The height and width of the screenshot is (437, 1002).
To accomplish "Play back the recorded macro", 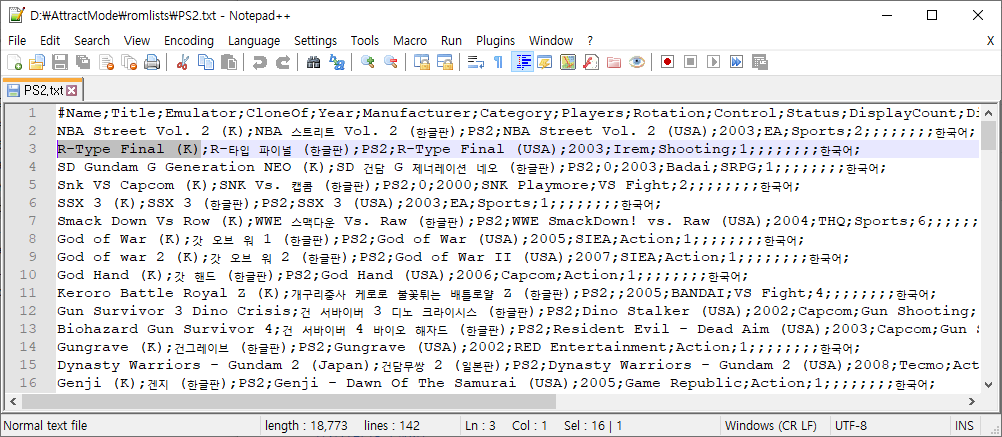I will click(x=713, y=62).
